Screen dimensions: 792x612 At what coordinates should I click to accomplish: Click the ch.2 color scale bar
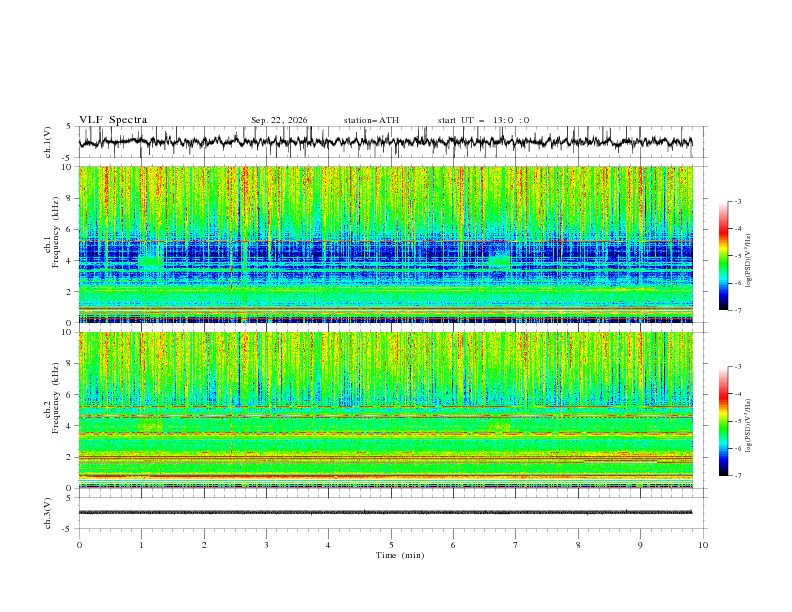723,421
